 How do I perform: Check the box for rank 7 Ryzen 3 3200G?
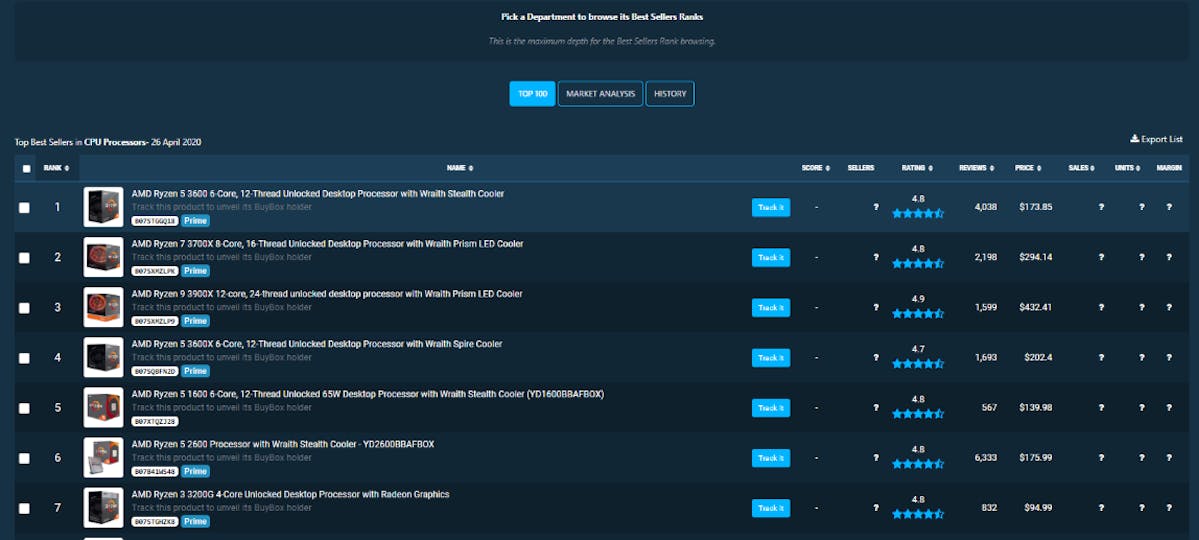(24, 508)
